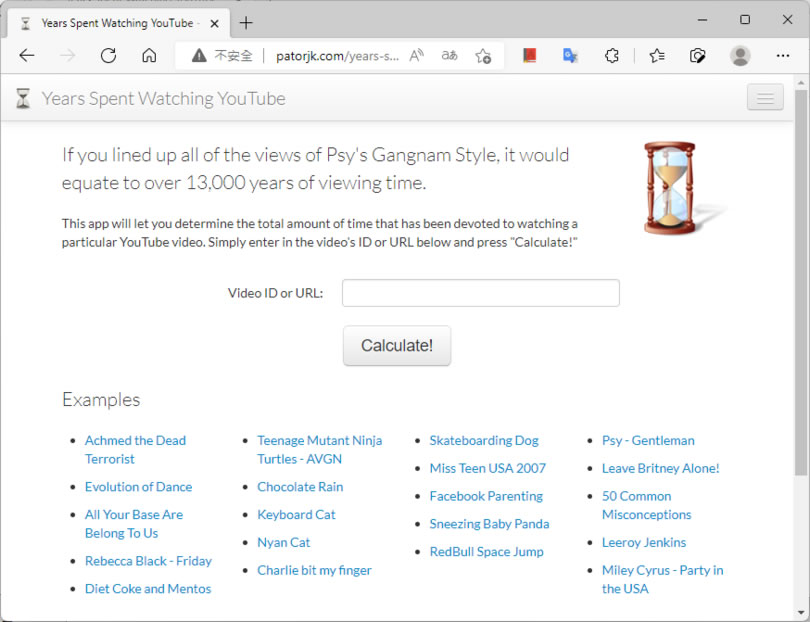
Task: Open the Diet Coke and Mentos example
Action: tap(148, 589)
